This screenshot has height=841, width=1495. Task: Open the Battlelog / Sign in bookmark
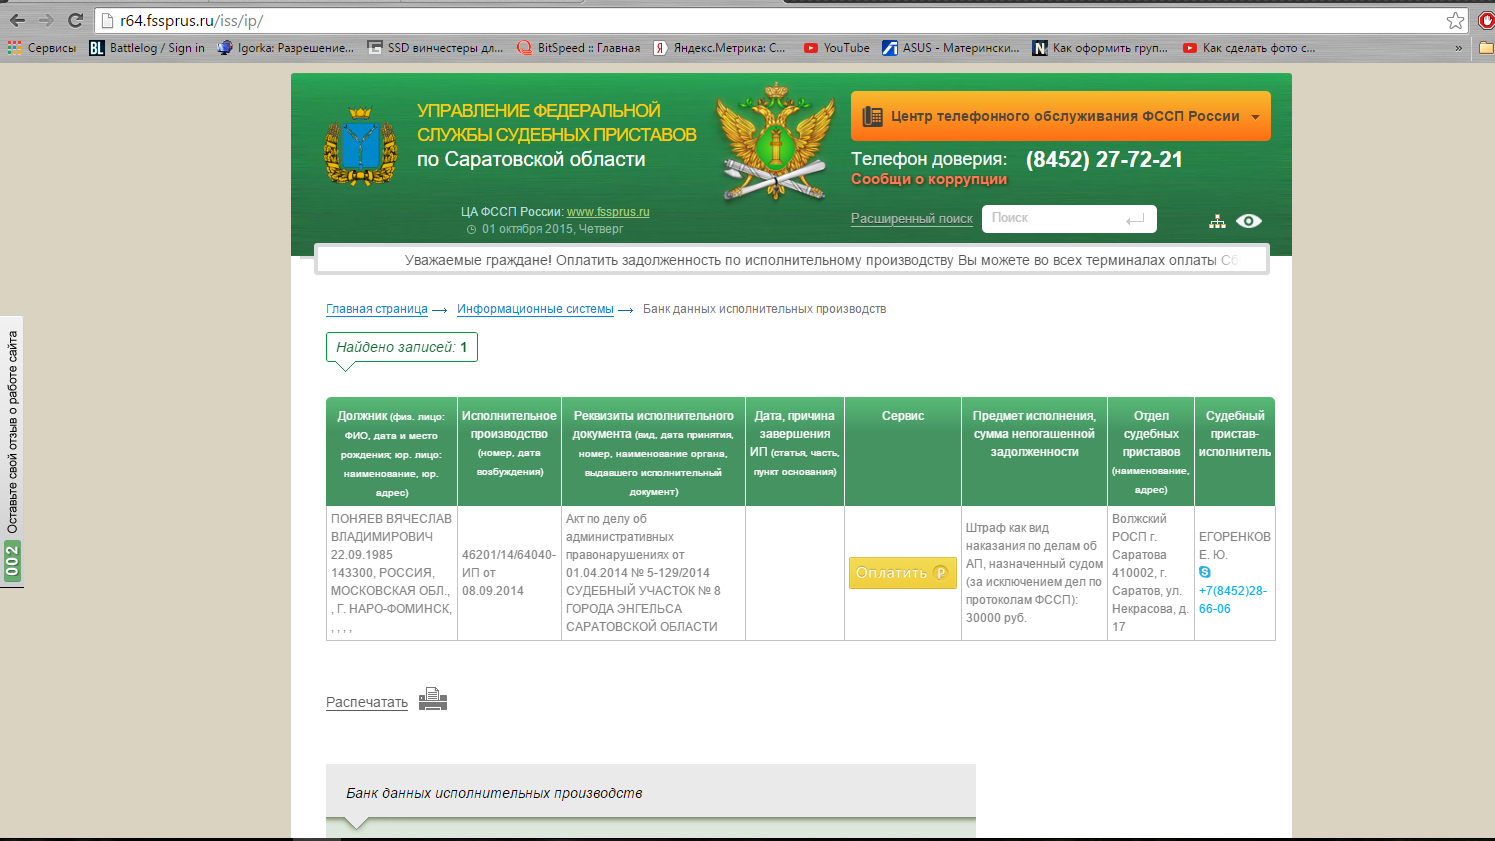click(147, 48)
